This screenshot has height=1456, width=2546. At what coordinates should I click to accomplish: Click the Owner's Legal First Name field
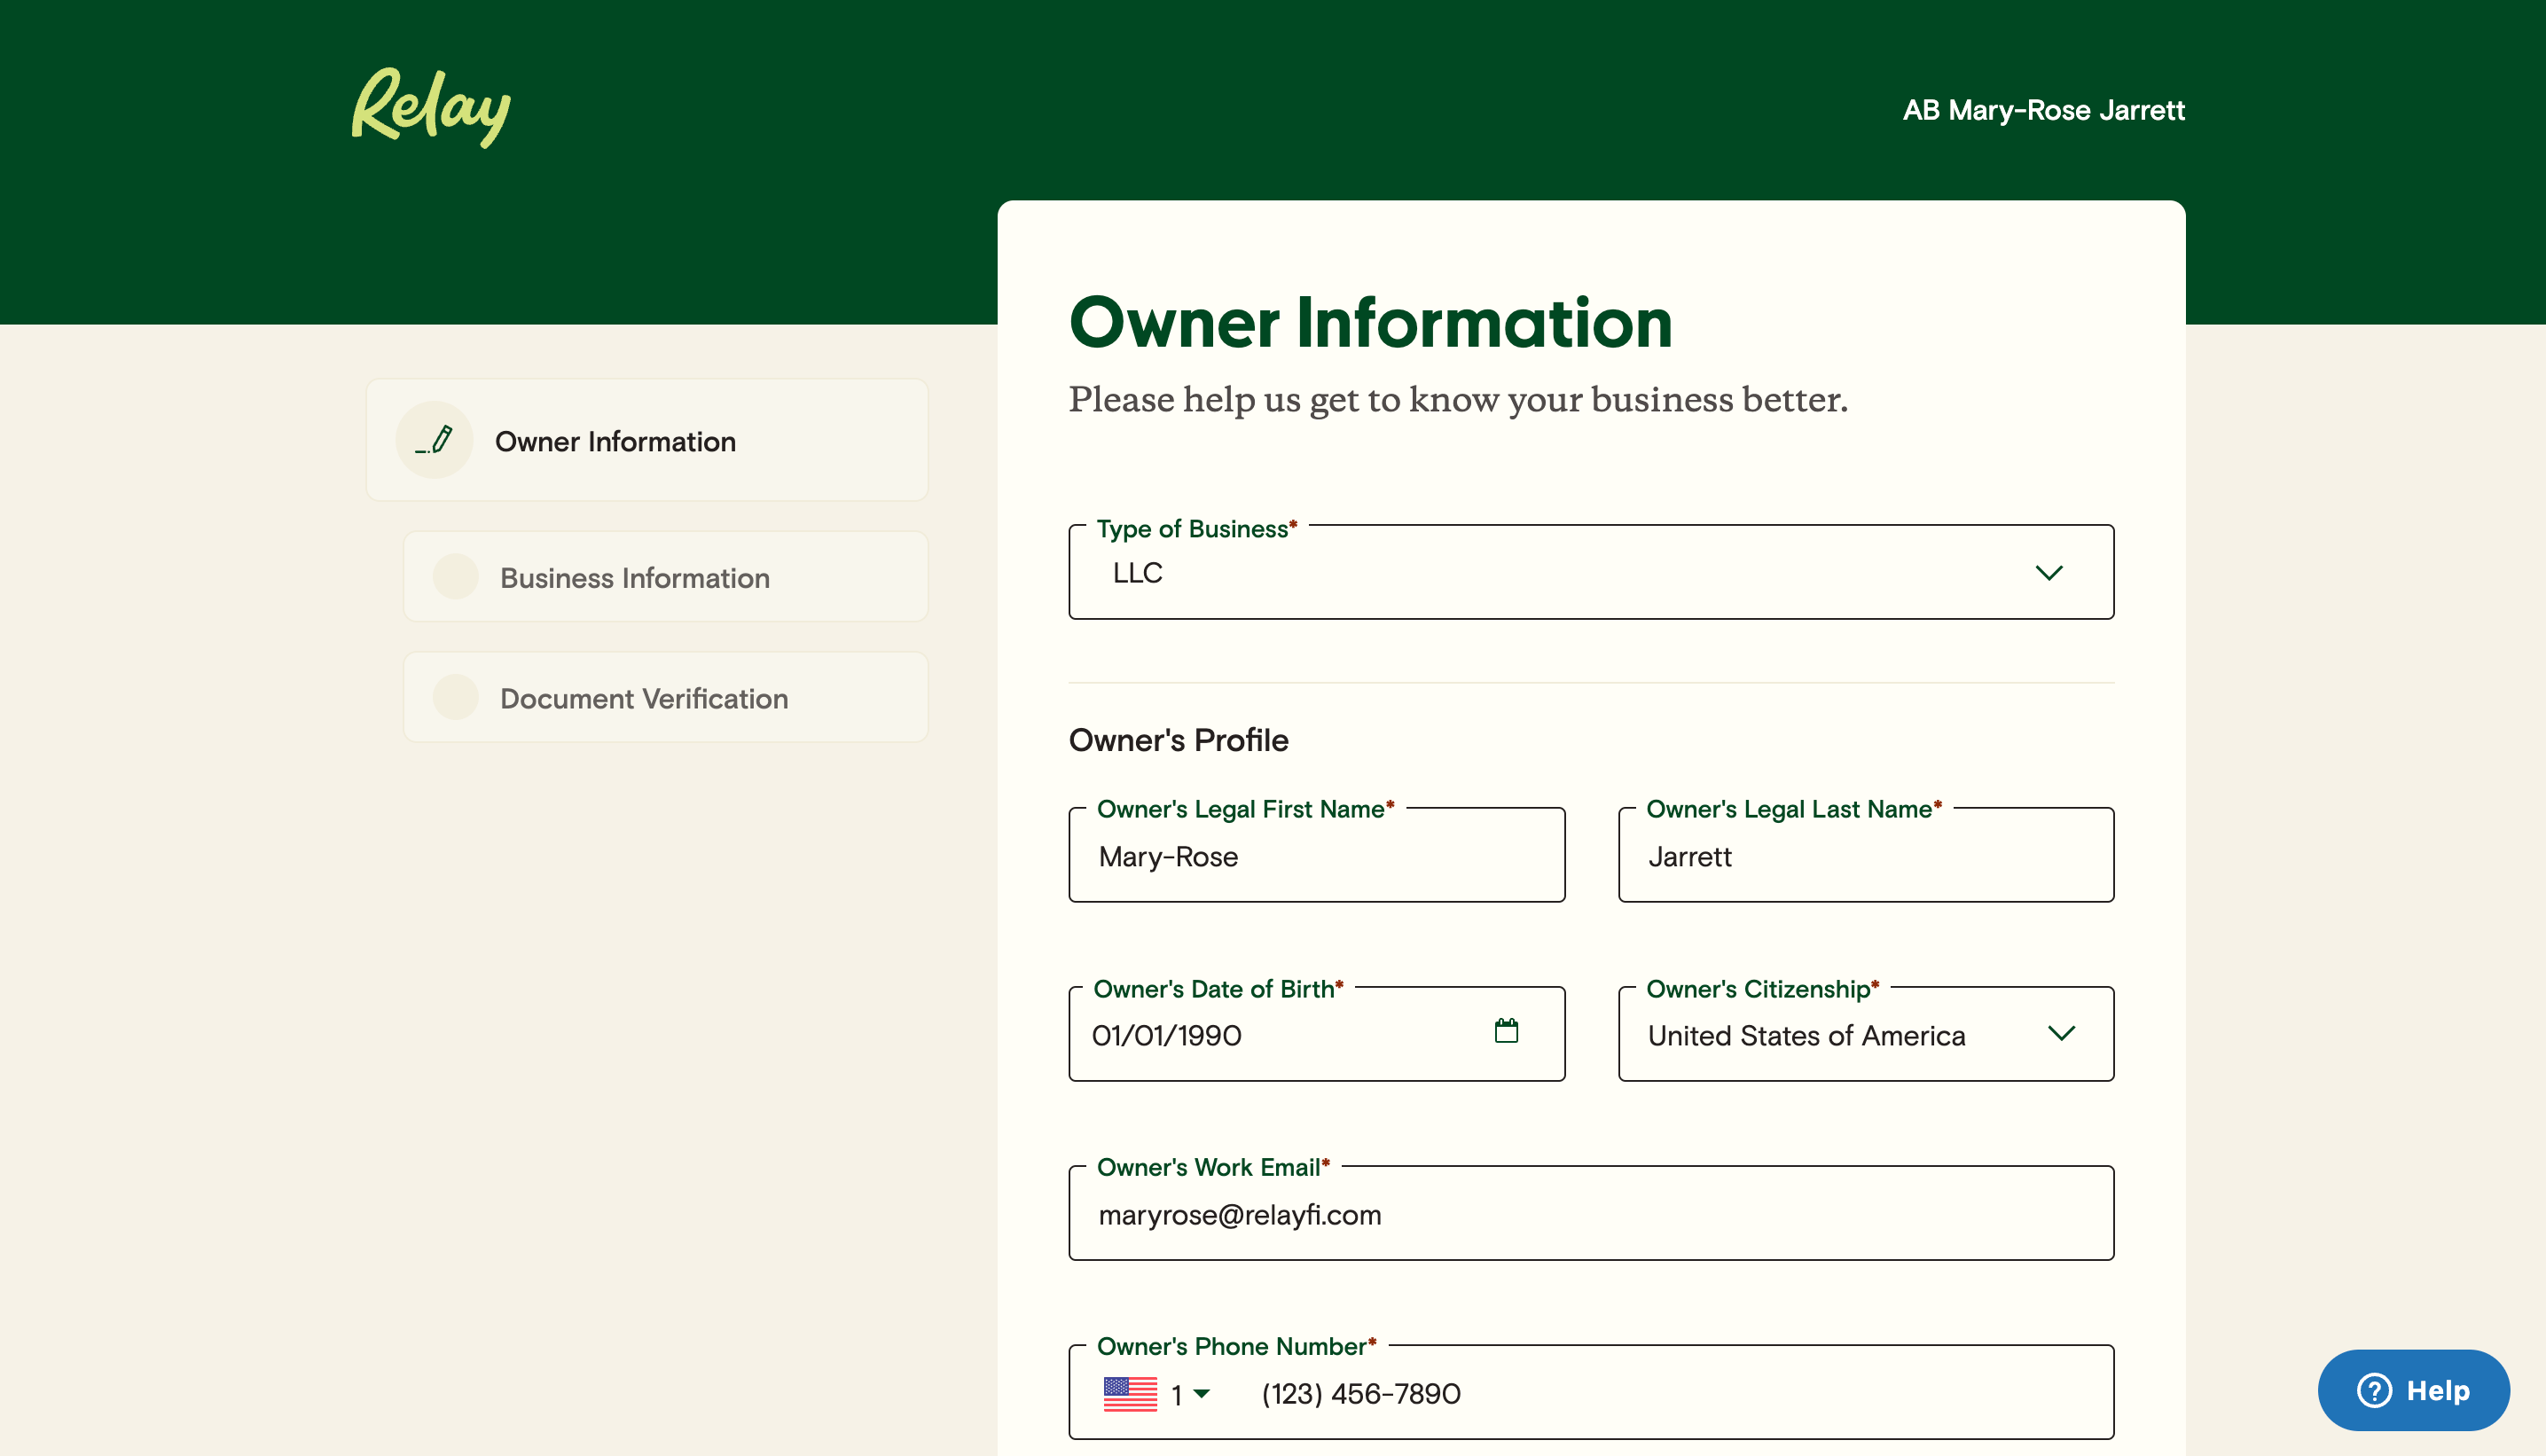[1316, 856]
